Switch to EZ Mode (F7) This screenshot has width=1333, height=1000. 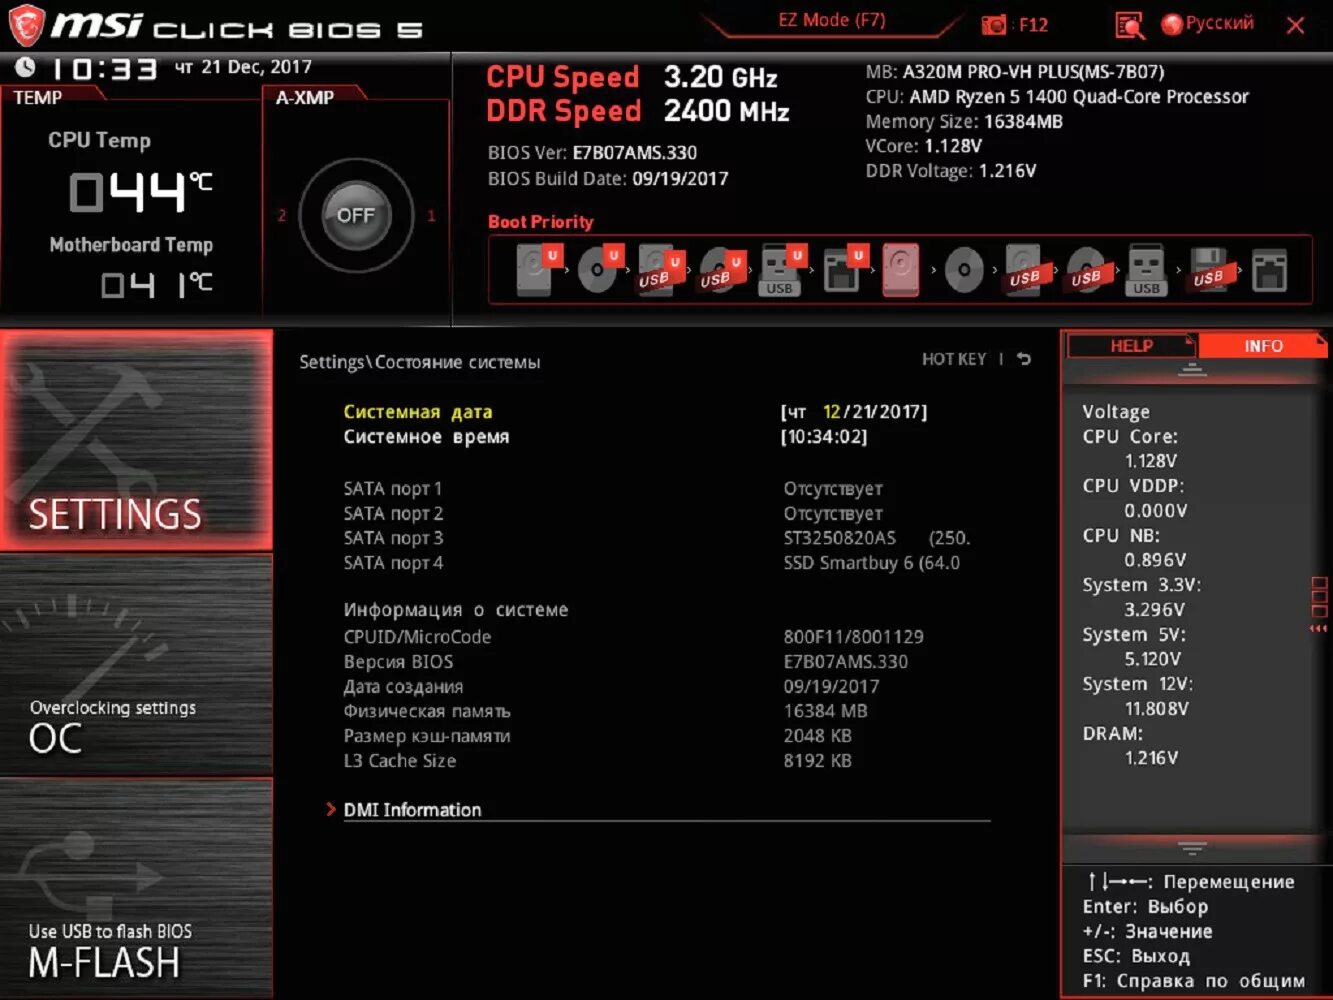(832, 20)
